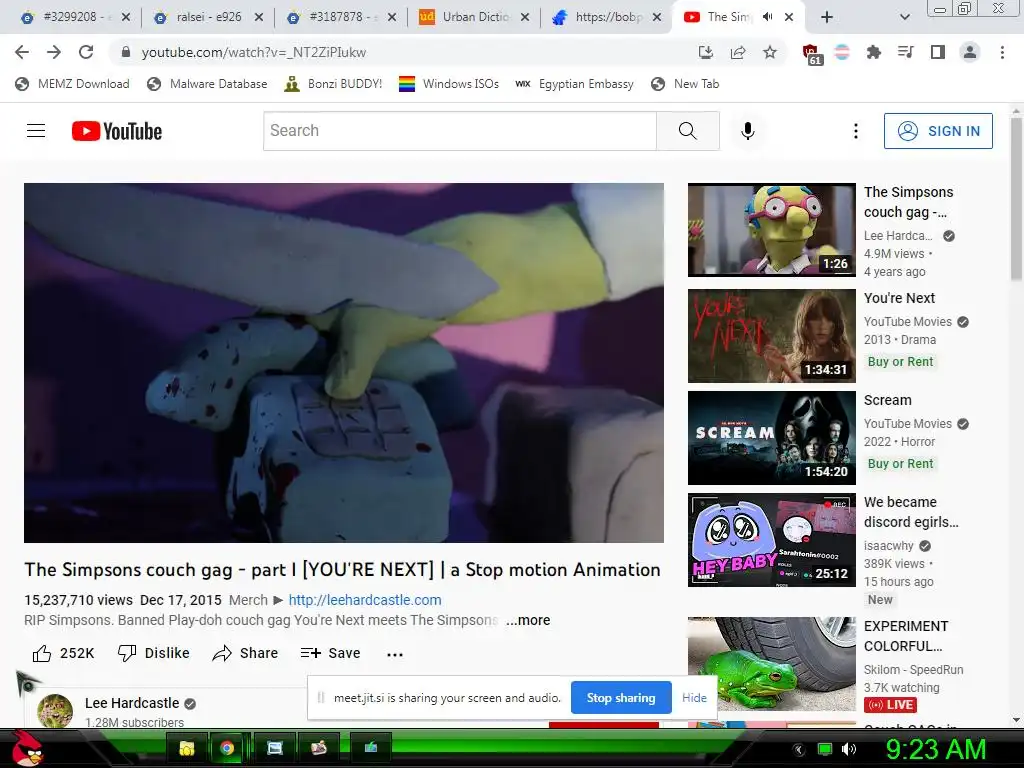
Task: Open Bonzi BUDDY! bookmark
Action: tap(333, 84)
